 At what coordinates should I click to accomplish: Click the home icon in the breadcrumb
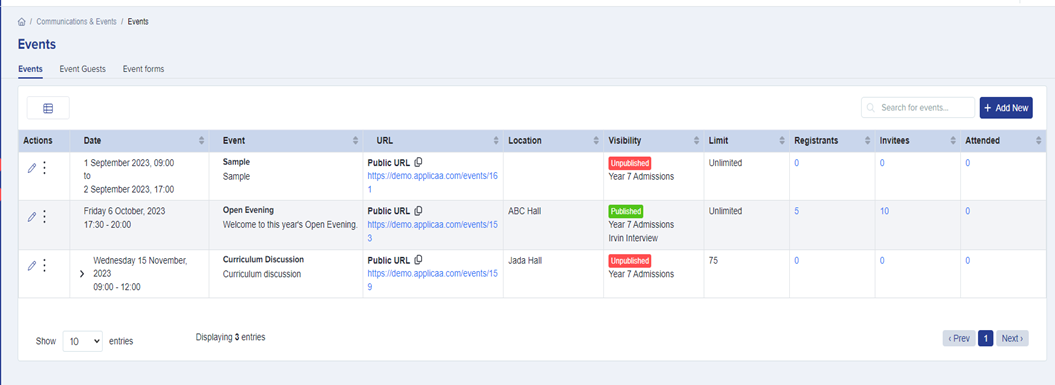pos(22,22)
